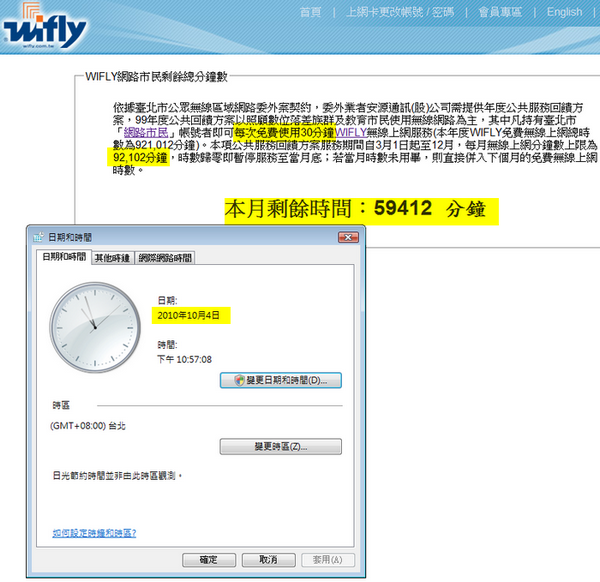Open the WIFLY hyperlink in paragraph
This screenshot has width=600, height=582.
[351, 132]
